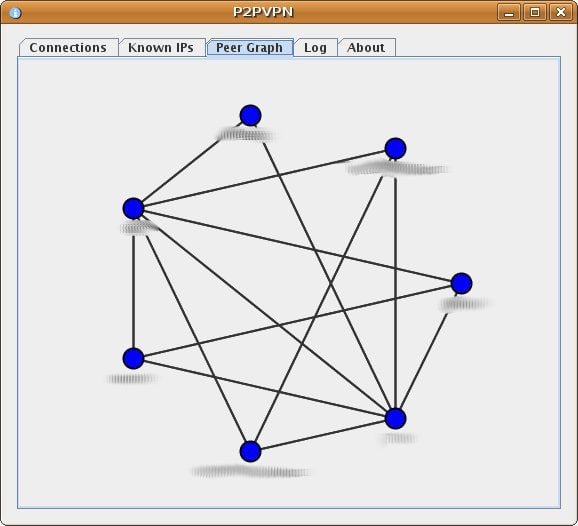This screenshot has height=526, width=578.
Task: Select the lower-left blue peer node
Action: tap(133, 358)
